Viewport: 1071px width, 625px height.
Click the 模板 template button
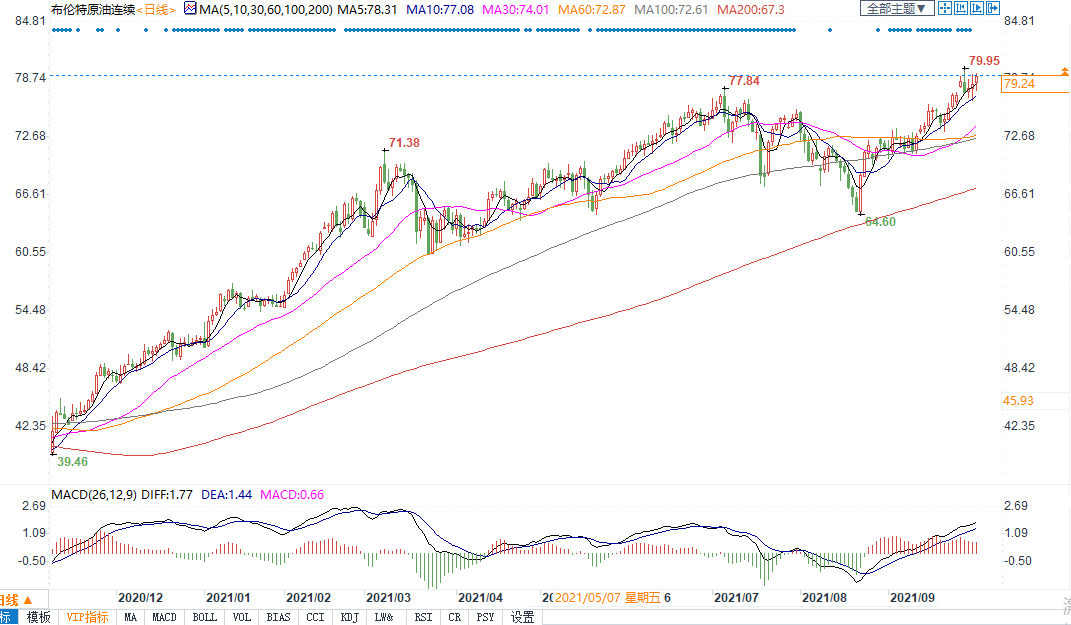pyautogui.click(x=38, y=617)
